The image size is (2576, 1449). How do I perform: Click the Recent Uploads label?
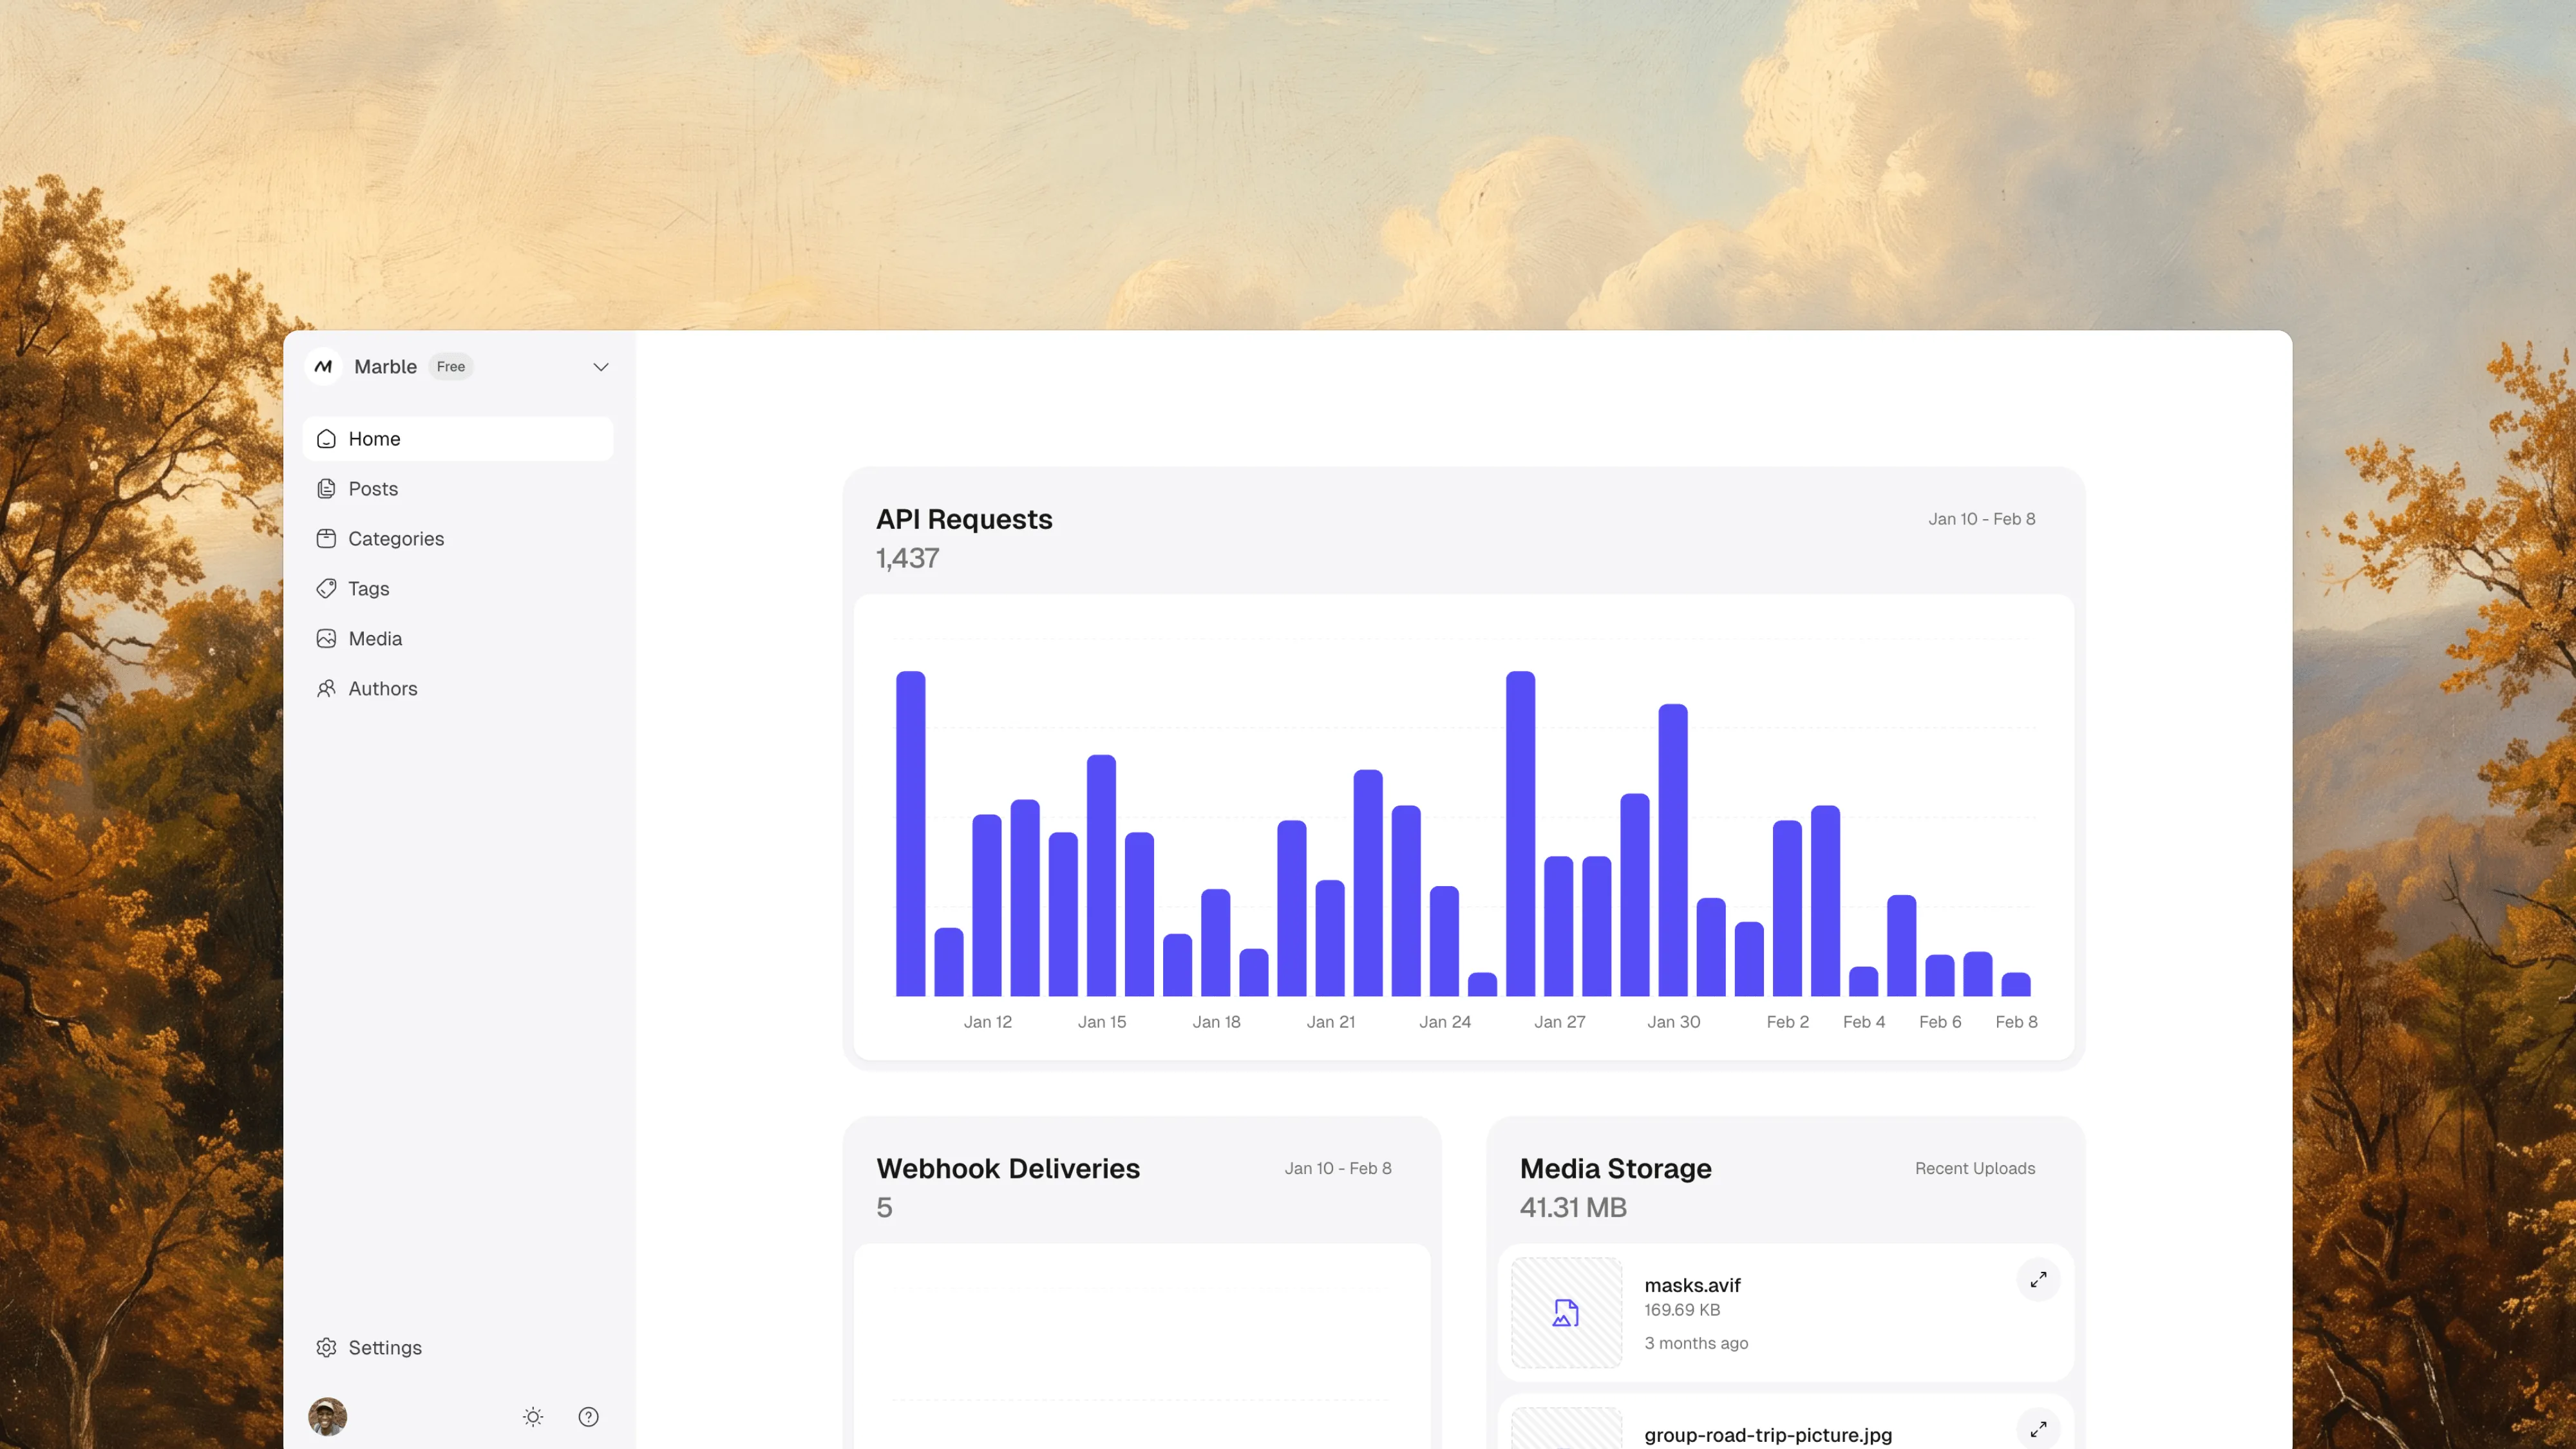1975,1169
